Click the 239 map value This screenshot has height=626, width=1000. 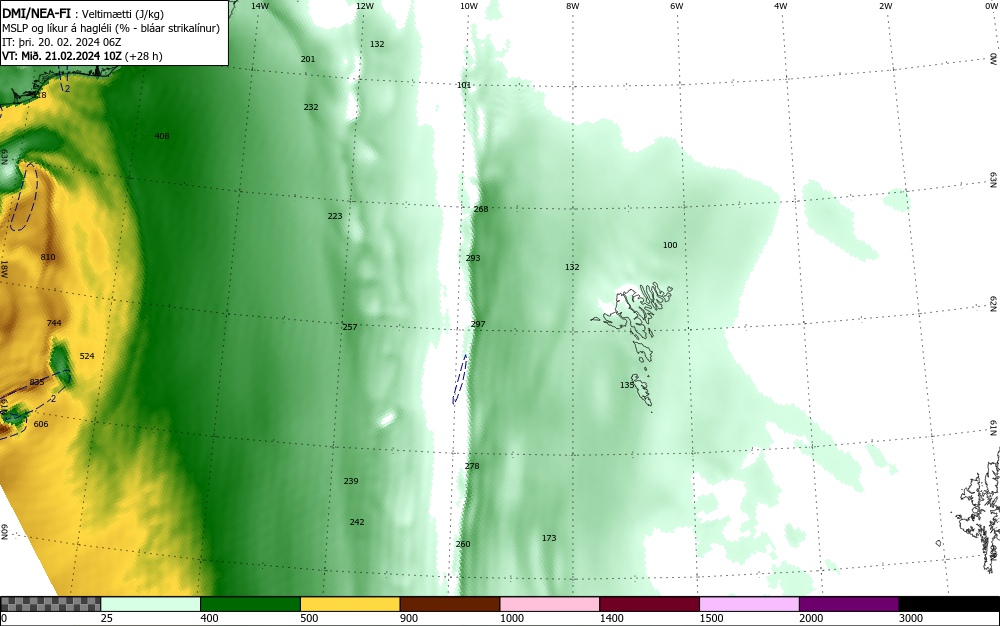coord(351,481)
